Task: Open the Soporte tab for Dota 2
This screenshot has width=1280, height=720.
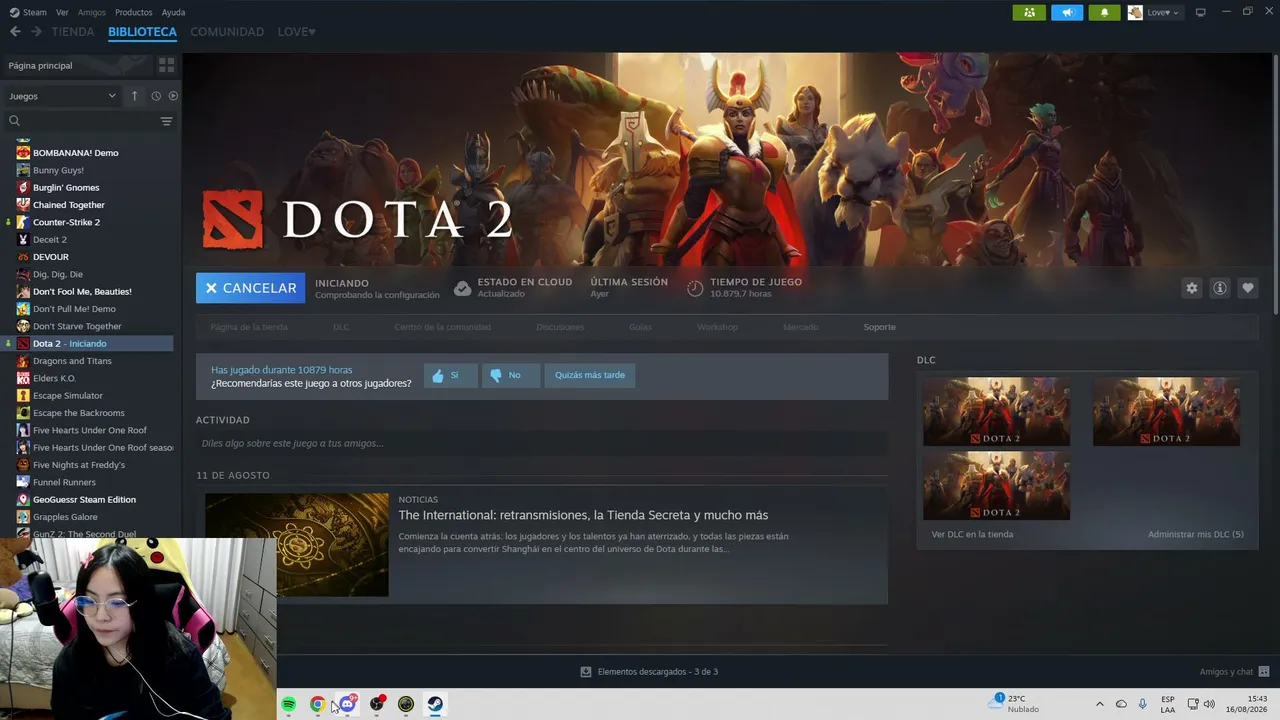Action: click(880, 327)
